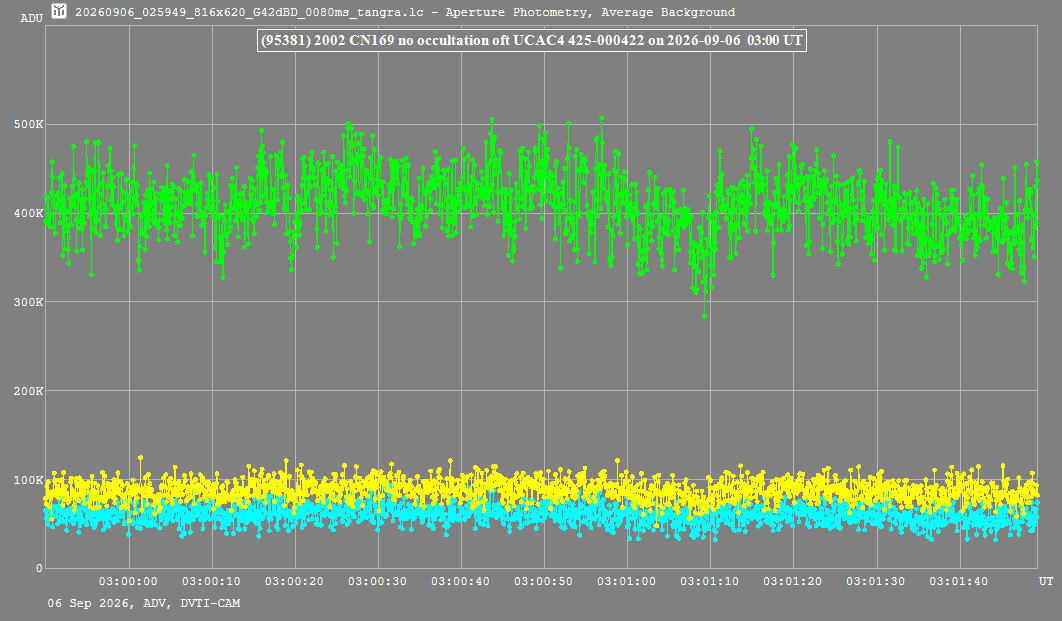Click the 03:00:50 time axis label

click(543, 581)
